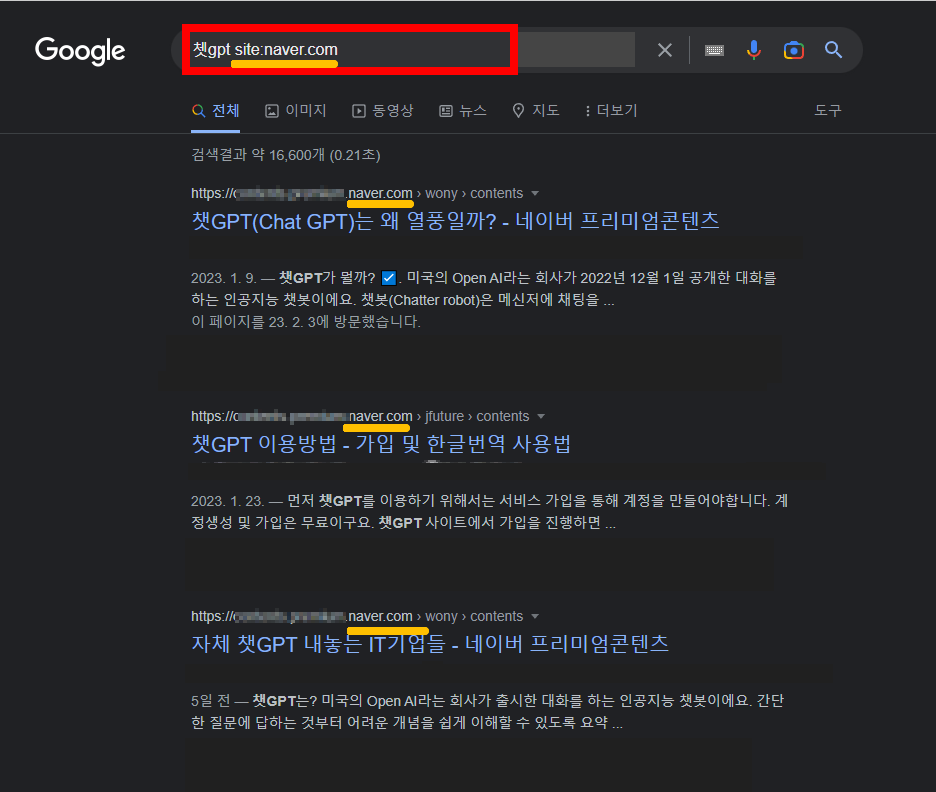Viewport: 936px width, 792px height.
Task: Click the play icon on the 동영상 tab
Action: pos(358,110)
